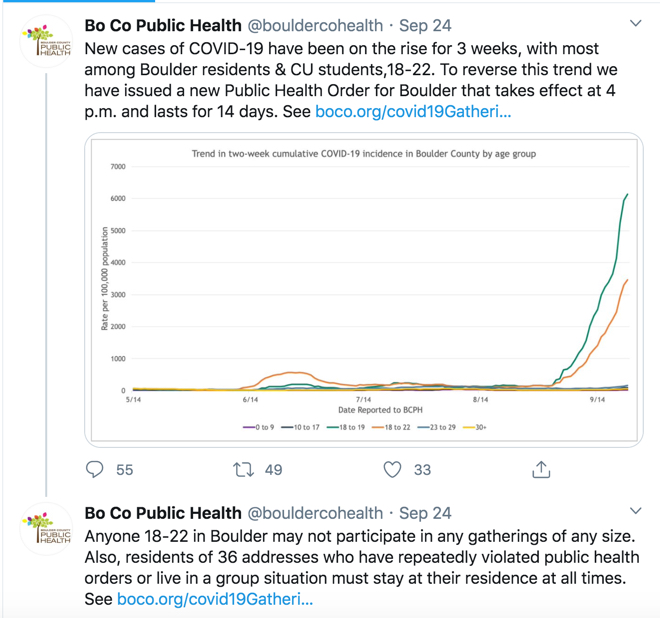Like the first tweet with heart icon
660x618 pixels.
point(392,469)
